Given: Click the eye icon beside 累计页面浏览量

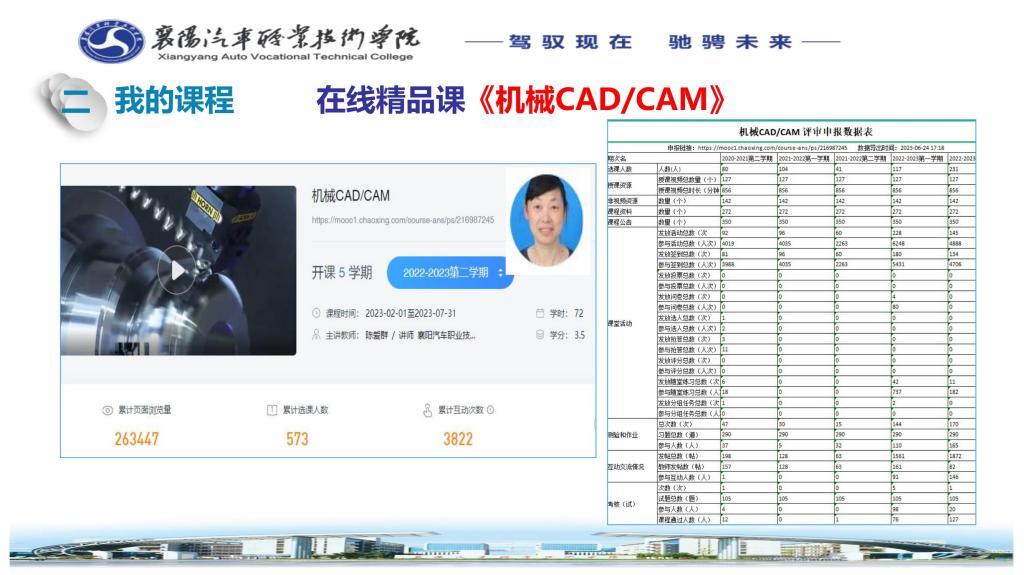Looking at the screenshot, I should [x=107, y=410].
